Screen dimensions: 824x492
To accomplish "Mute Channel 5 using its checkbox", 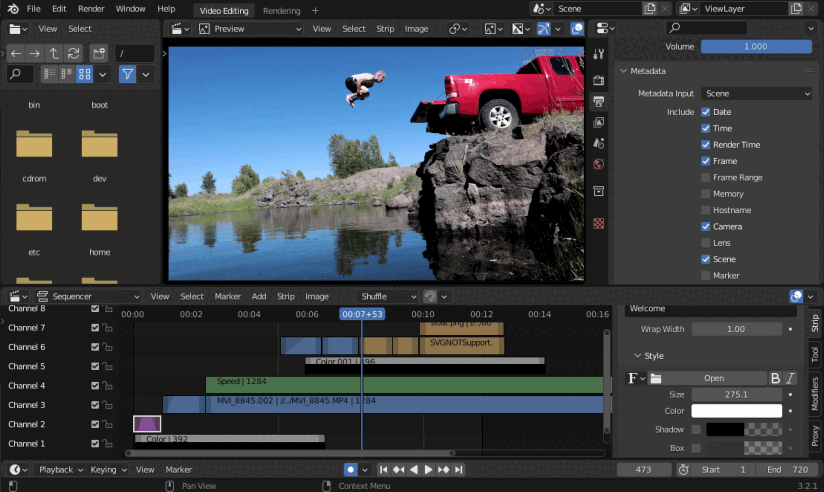I will (95, 366).
